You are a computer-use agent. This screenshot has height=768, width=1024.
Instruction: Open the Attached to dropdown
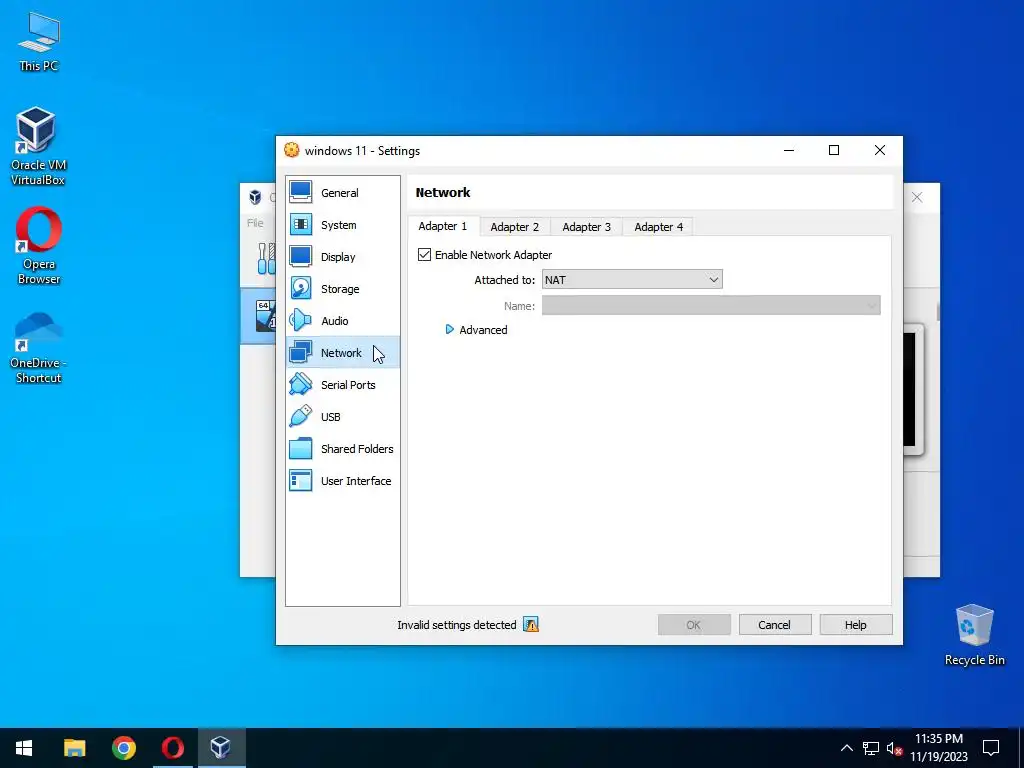pyautogui.click(x=632, y=280)
